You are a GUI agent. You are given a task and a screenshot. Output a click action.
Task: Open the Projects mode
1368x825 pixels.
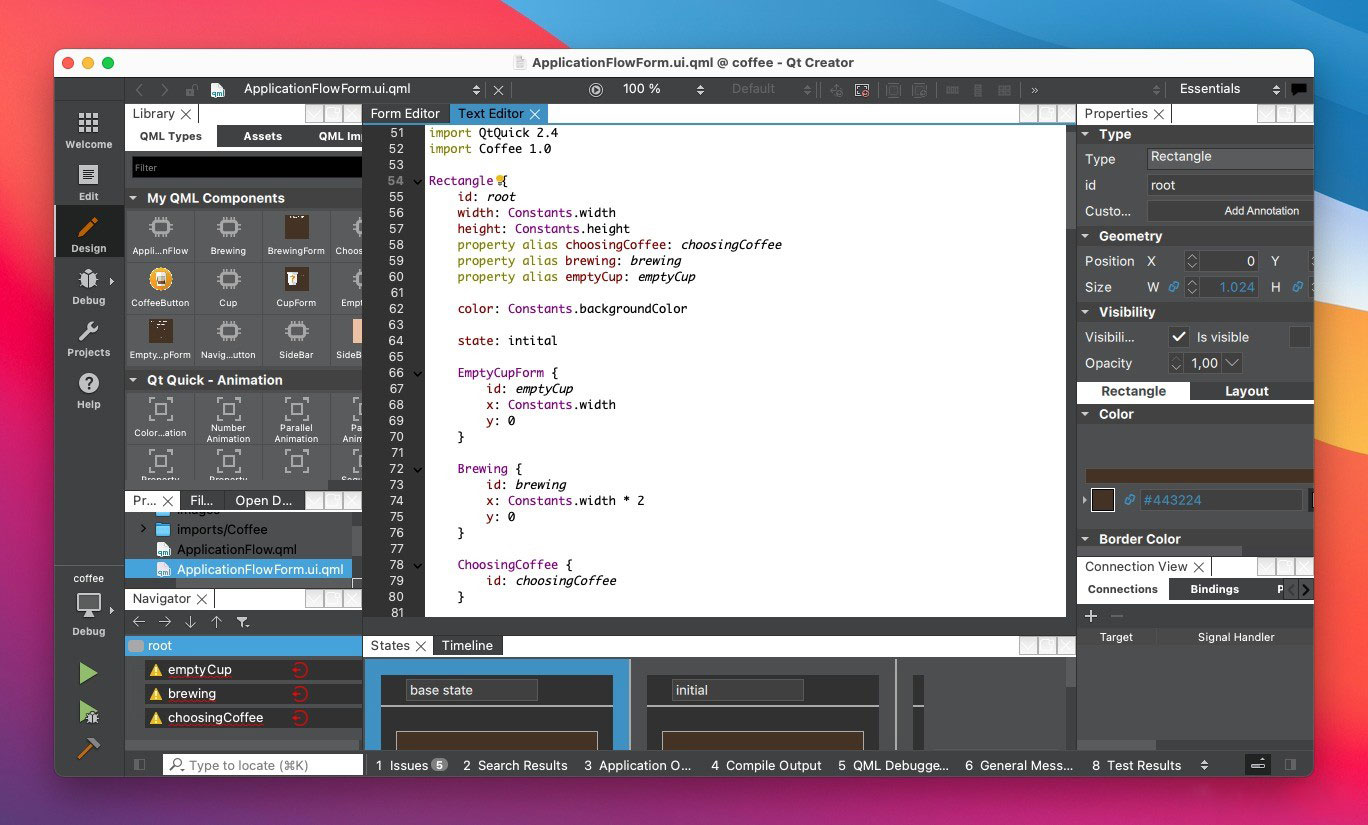(x=88, y=337)
